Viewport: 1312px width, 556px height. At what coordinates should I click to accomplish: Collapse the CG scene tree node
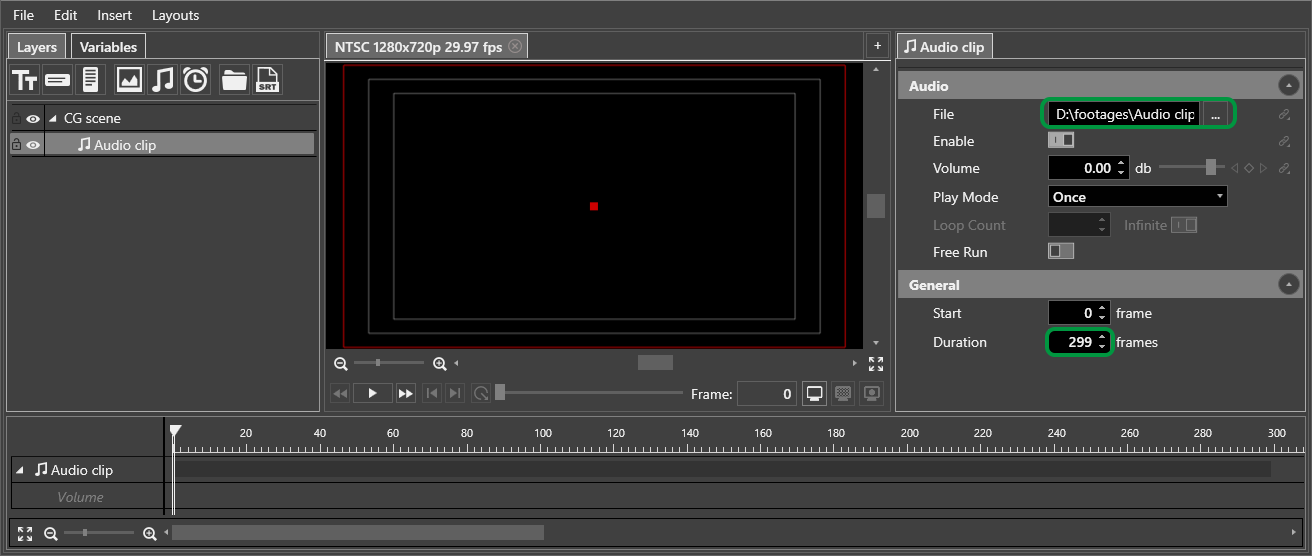coord(52,118)
